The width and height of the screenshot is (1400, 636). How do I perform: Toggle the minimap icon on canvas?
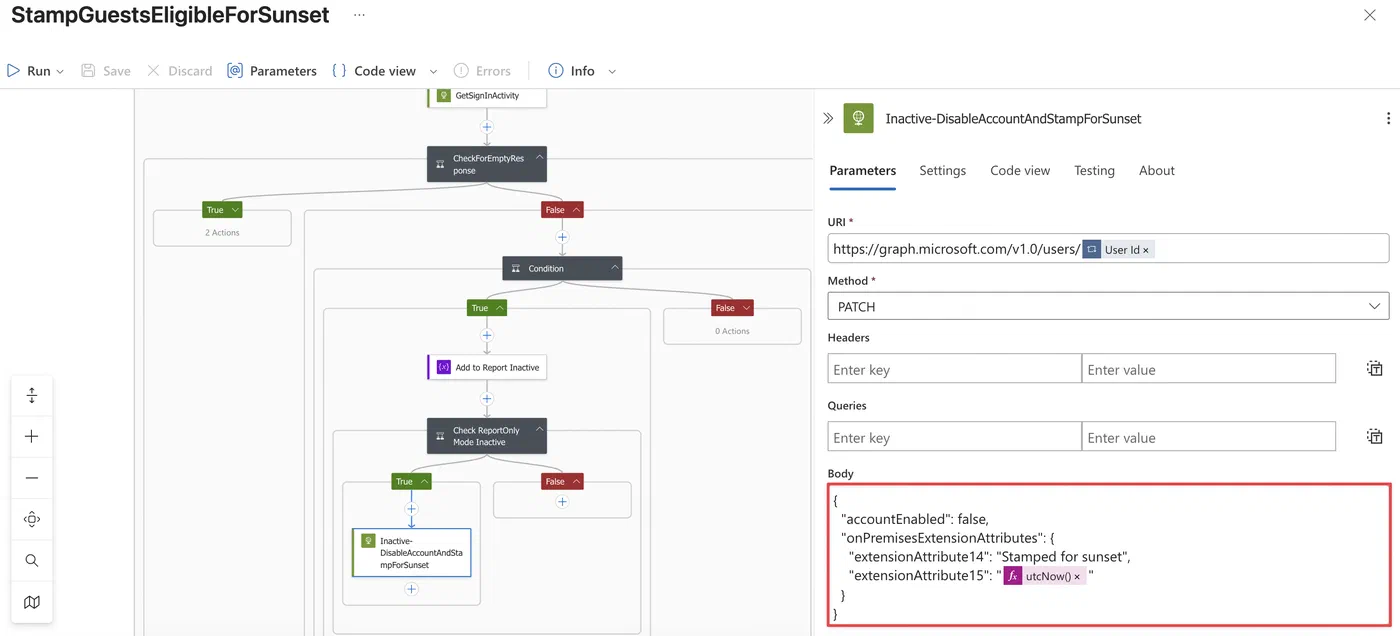pos(32,602)
